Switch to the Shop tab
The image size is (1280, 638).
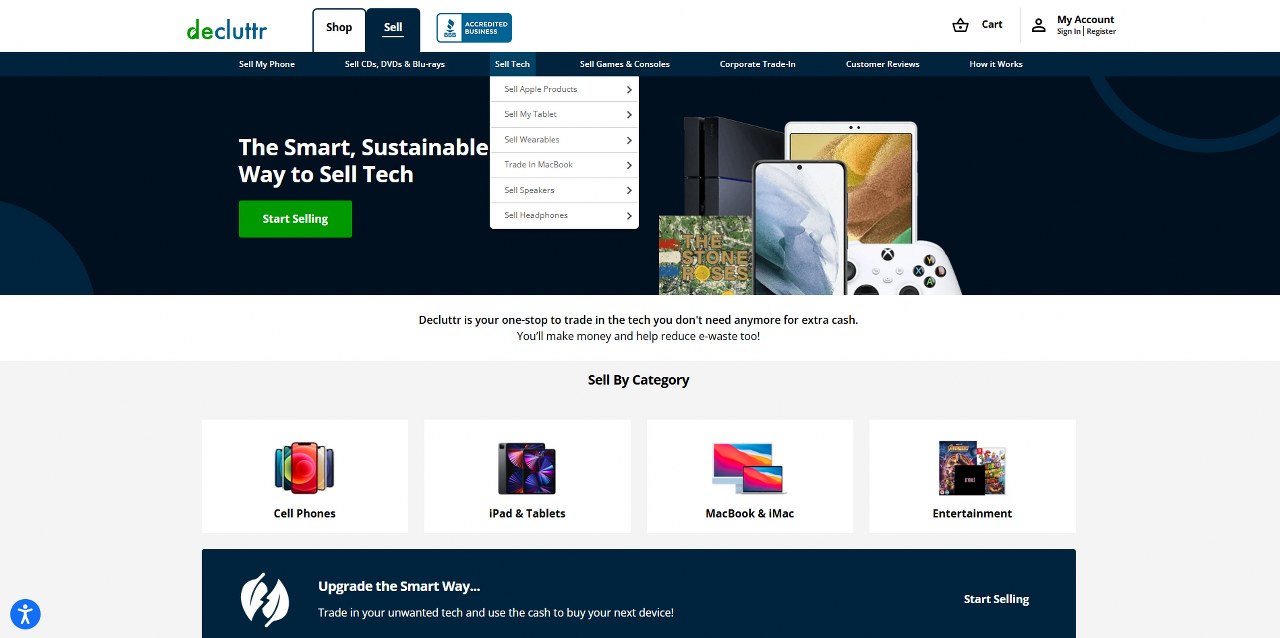click(339, 29)
